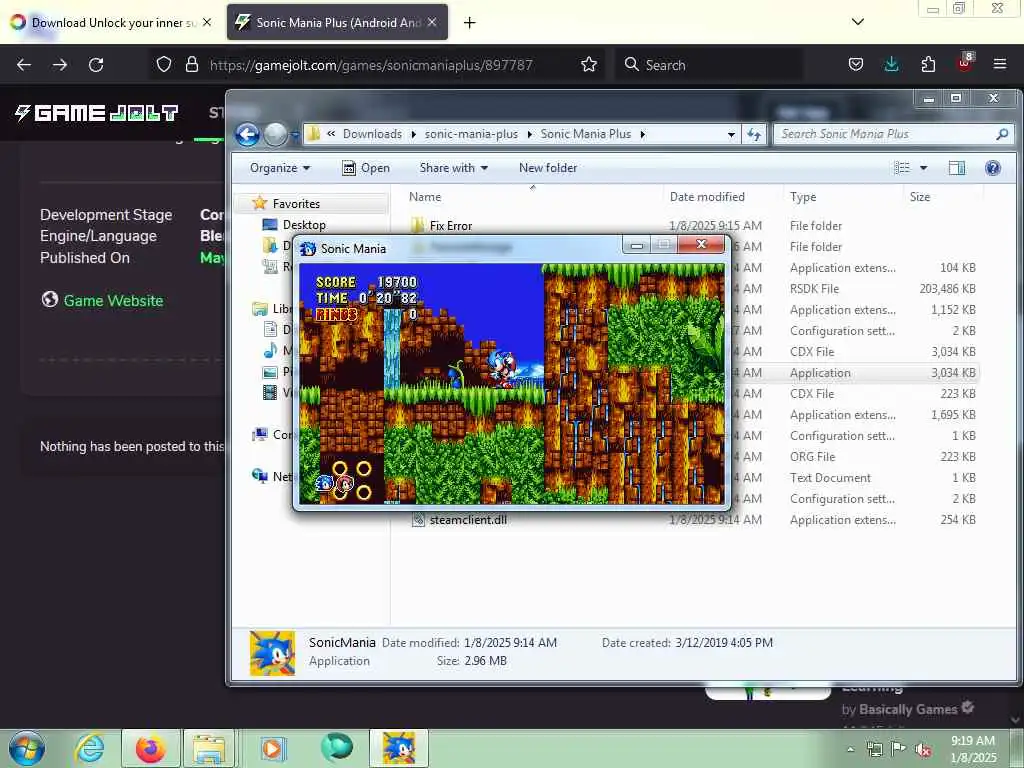Viewport: 1024px width, 768px height.
Task: Select the Fix Error folder
Action: pos(450,226)
